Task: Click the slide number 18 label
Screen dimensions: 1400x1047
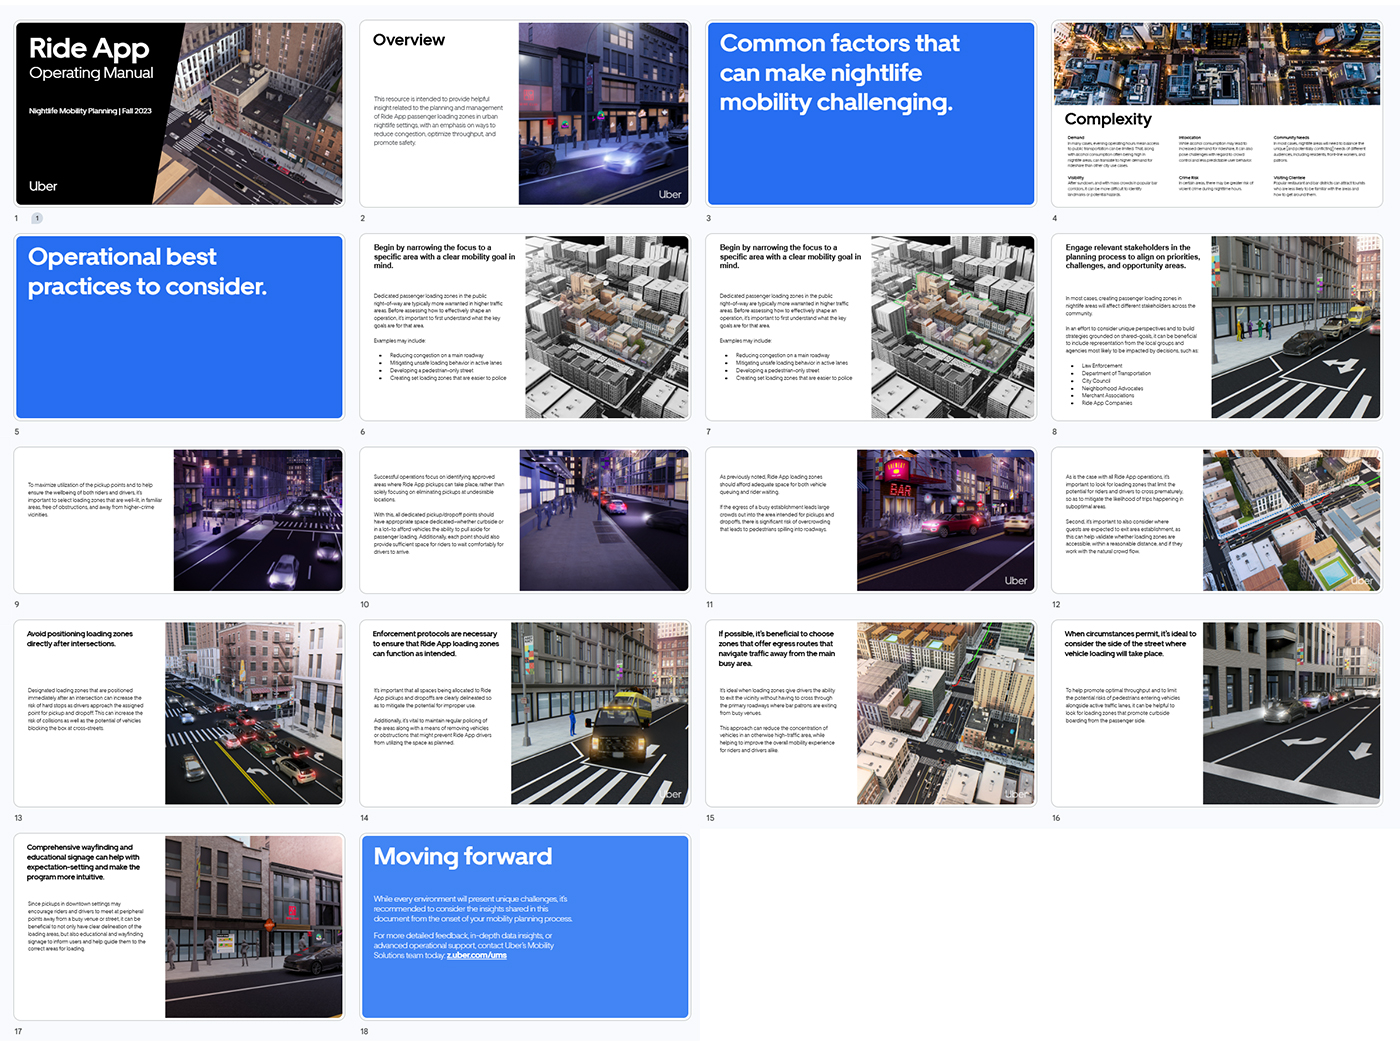Action: coord(364,1031)
